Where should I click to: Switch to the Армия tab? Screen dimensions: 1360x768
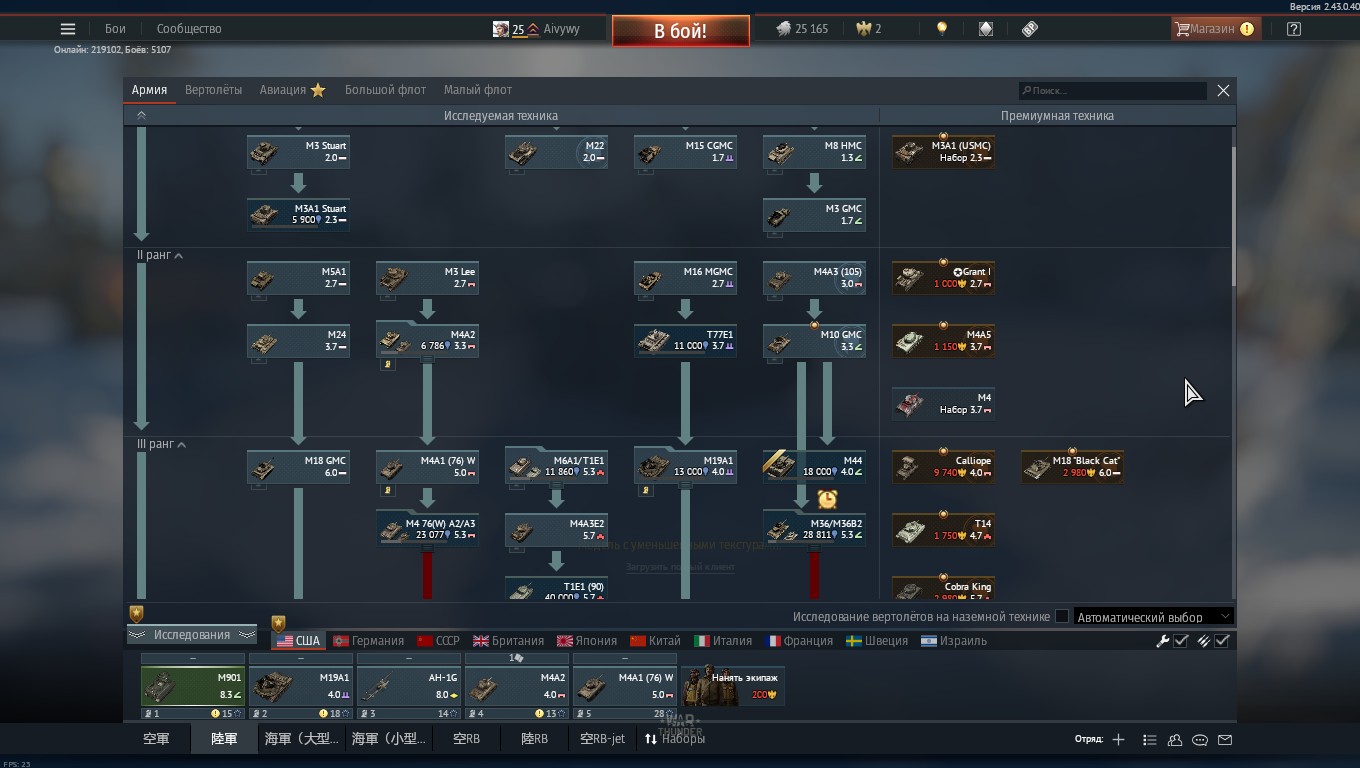point(149,90)
